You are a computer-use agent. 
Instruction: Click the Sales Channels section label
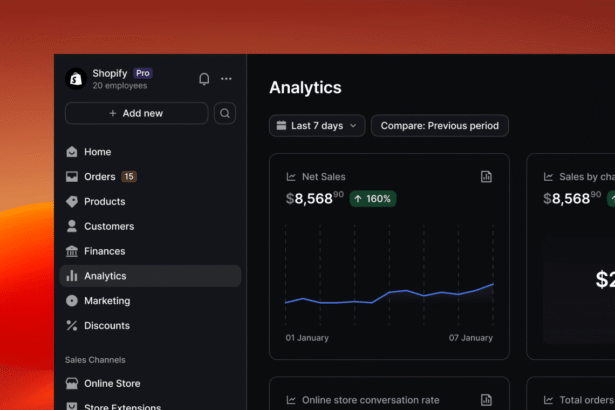point(95,360)
